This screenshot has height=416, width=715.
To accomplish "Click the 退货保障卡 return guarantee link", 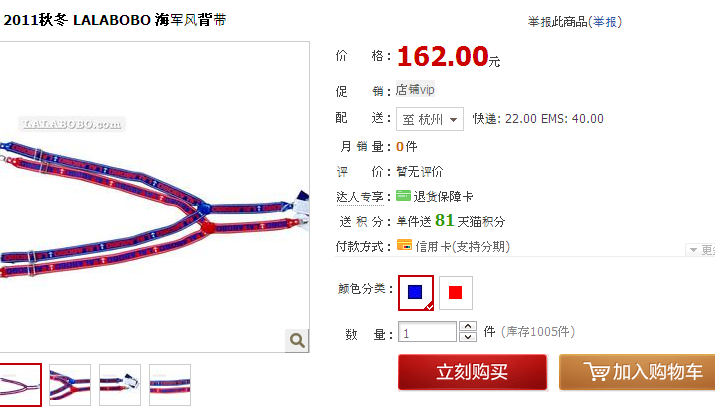I will [443, 197].
